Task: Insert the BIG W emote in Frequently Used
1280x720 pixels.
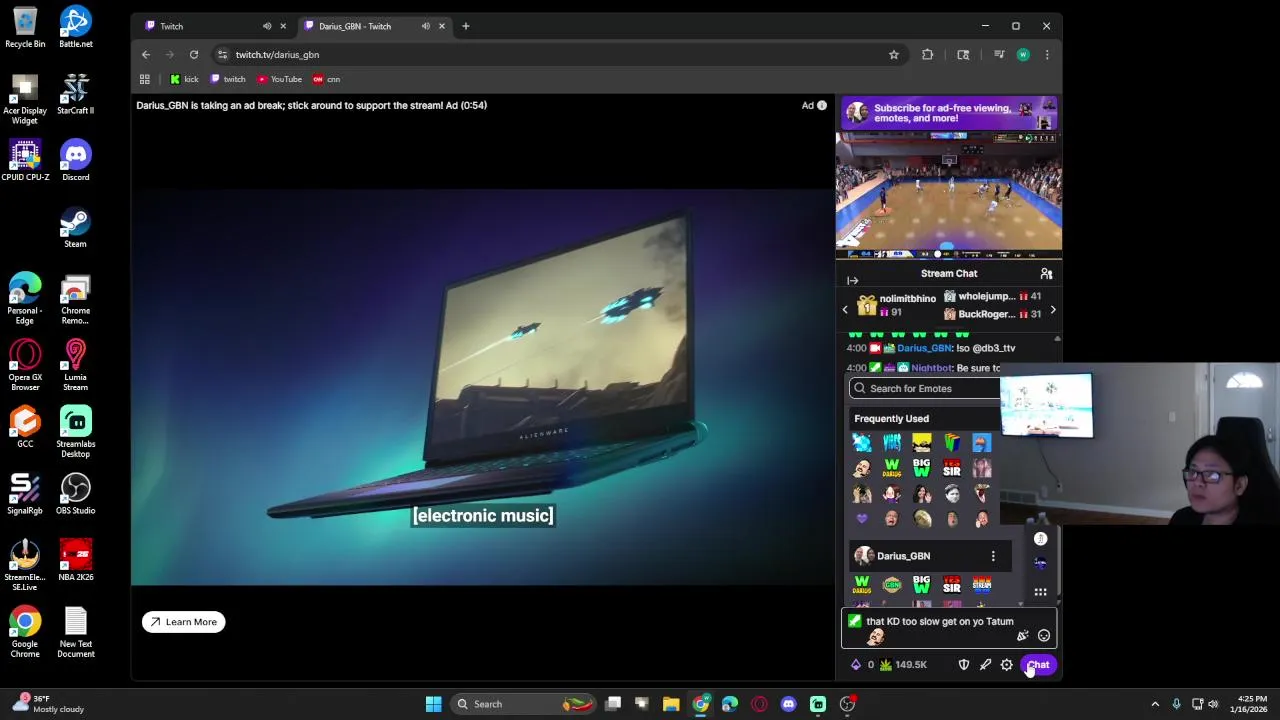Action: pyautogui.click(x=922, y=468)
